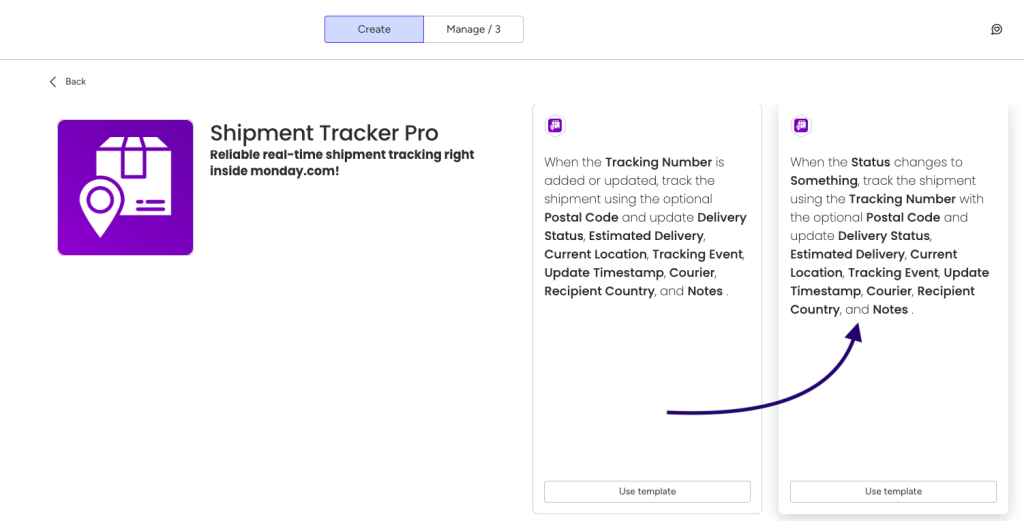The height and width of the screenshot is (521, 1024).
Task: Click the Back arrow chevron
Action: point(53,82)
